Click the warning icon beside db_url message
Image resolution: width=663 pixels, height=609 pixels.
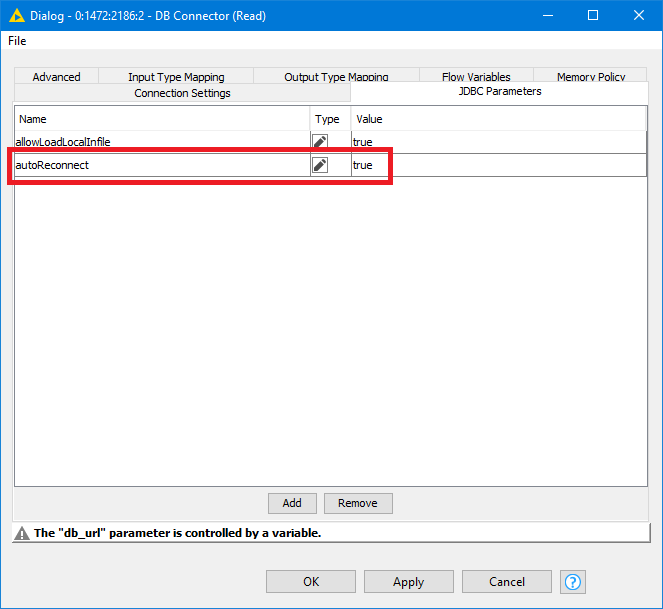coord(22,533)
